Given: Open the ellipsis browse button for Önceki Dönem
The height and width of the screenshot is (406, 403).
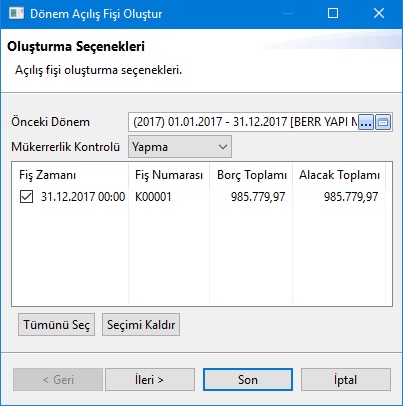Looking at the screenshot, I should [366, 122].
